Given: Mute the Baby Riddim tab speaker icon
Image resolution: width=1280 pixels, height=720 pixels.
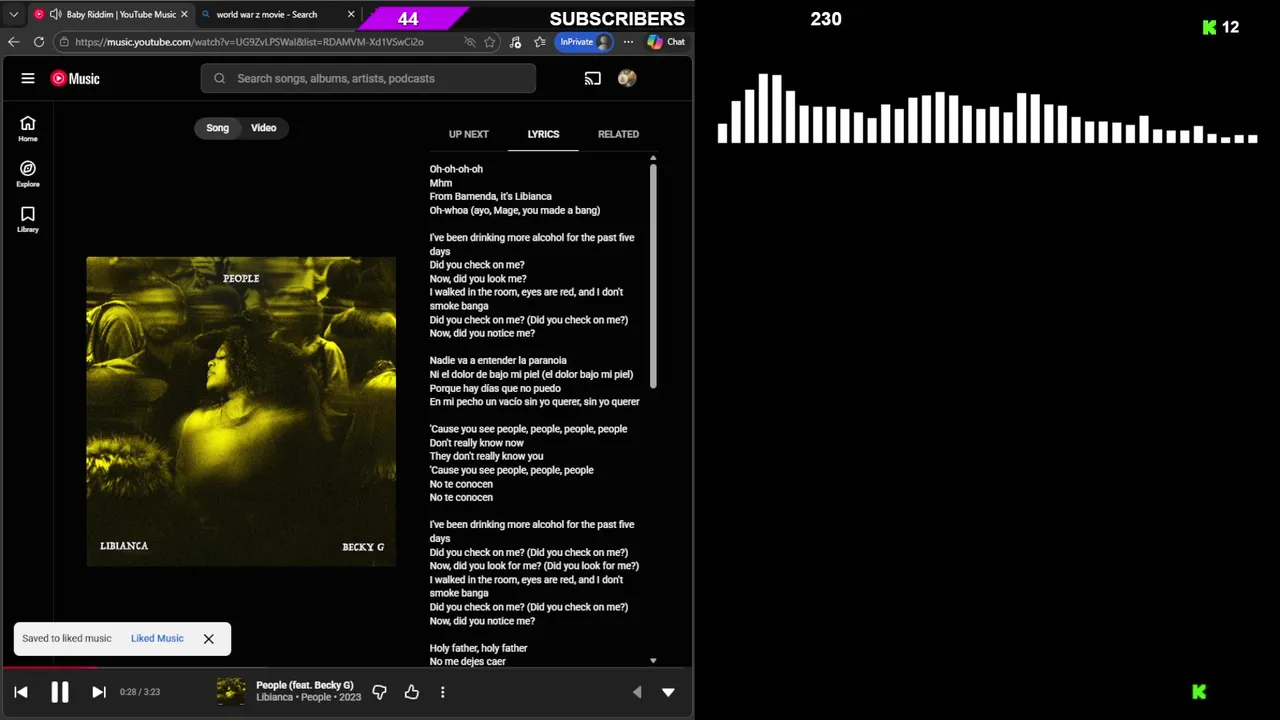Looking at the screenshot, I should point(55,14).
